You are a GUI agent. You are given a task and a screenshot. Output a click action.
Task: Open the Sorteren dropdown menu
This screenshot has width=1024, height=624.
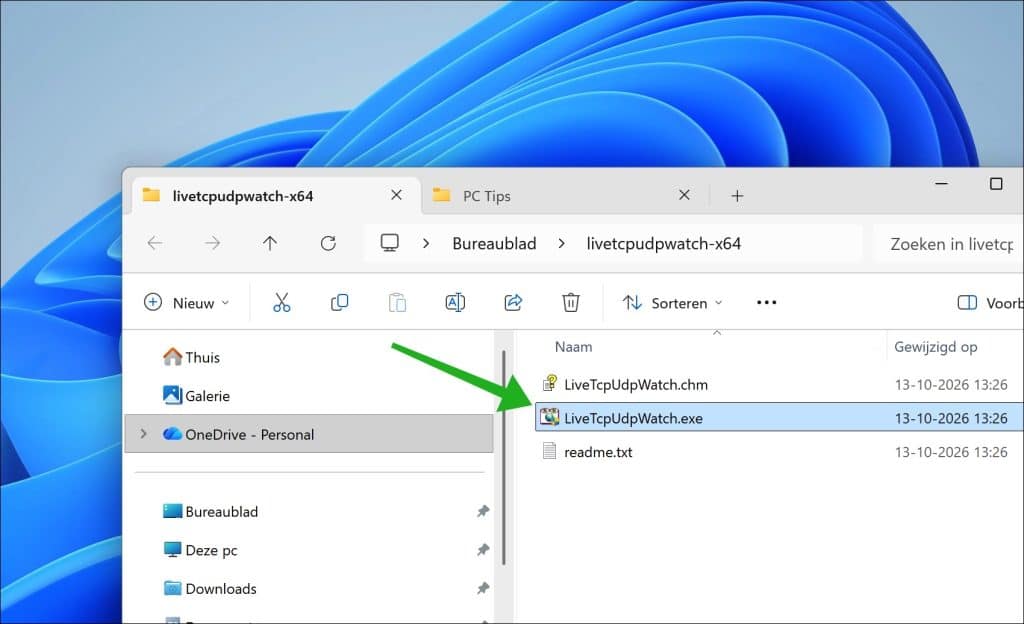coord(673,303)
